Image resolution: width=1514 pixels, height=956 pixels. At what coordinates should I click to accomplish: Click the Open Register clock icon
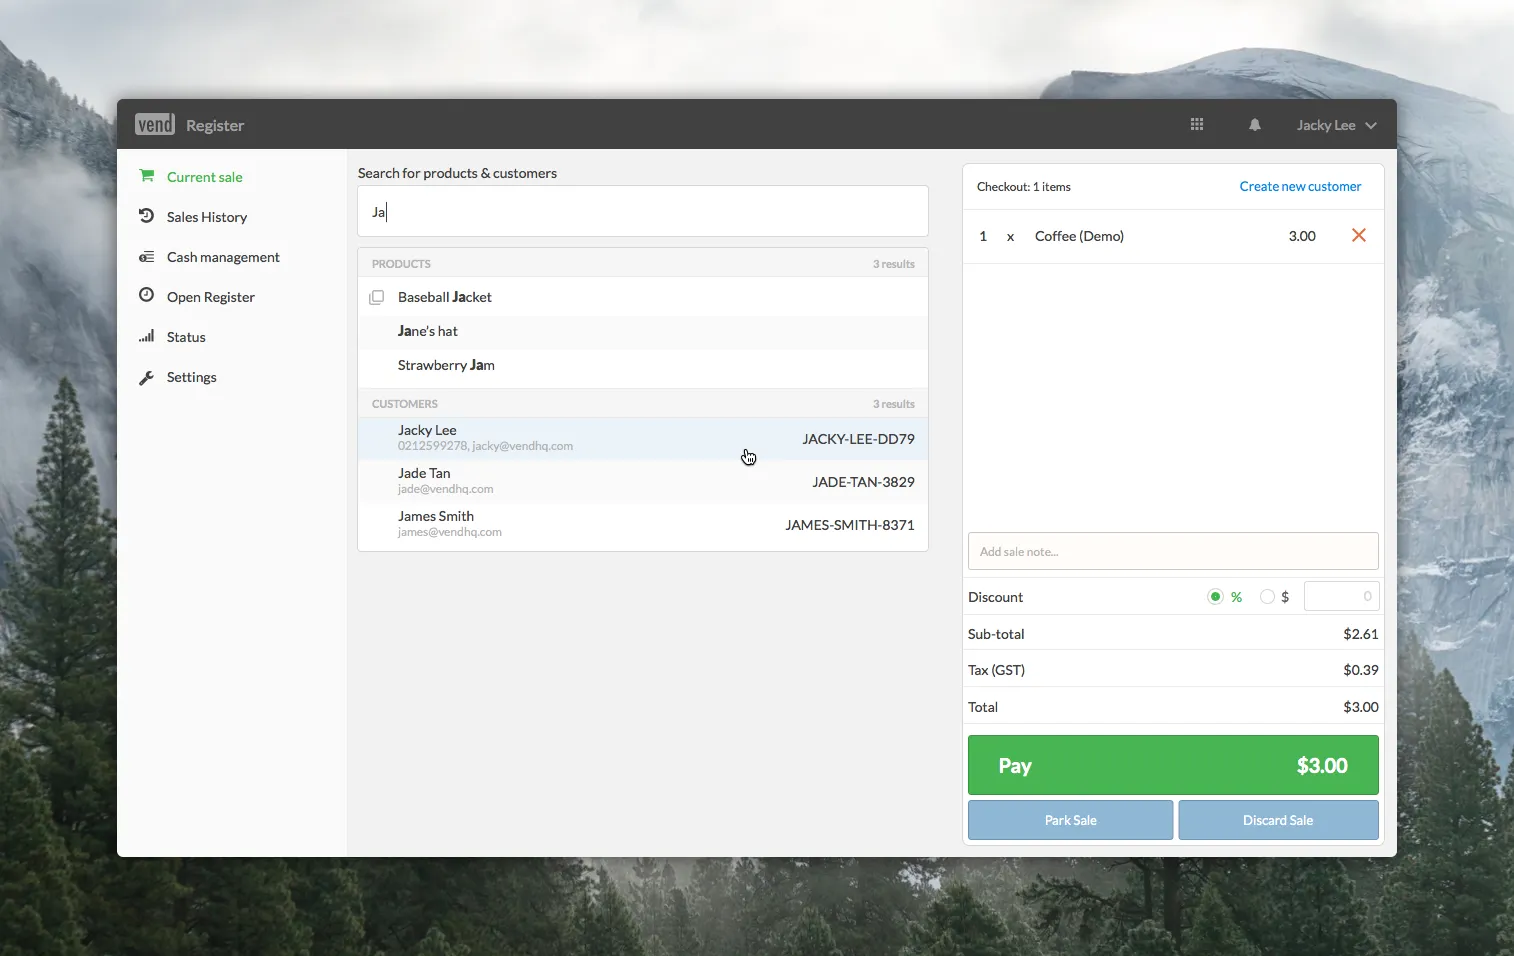(147, 295)
